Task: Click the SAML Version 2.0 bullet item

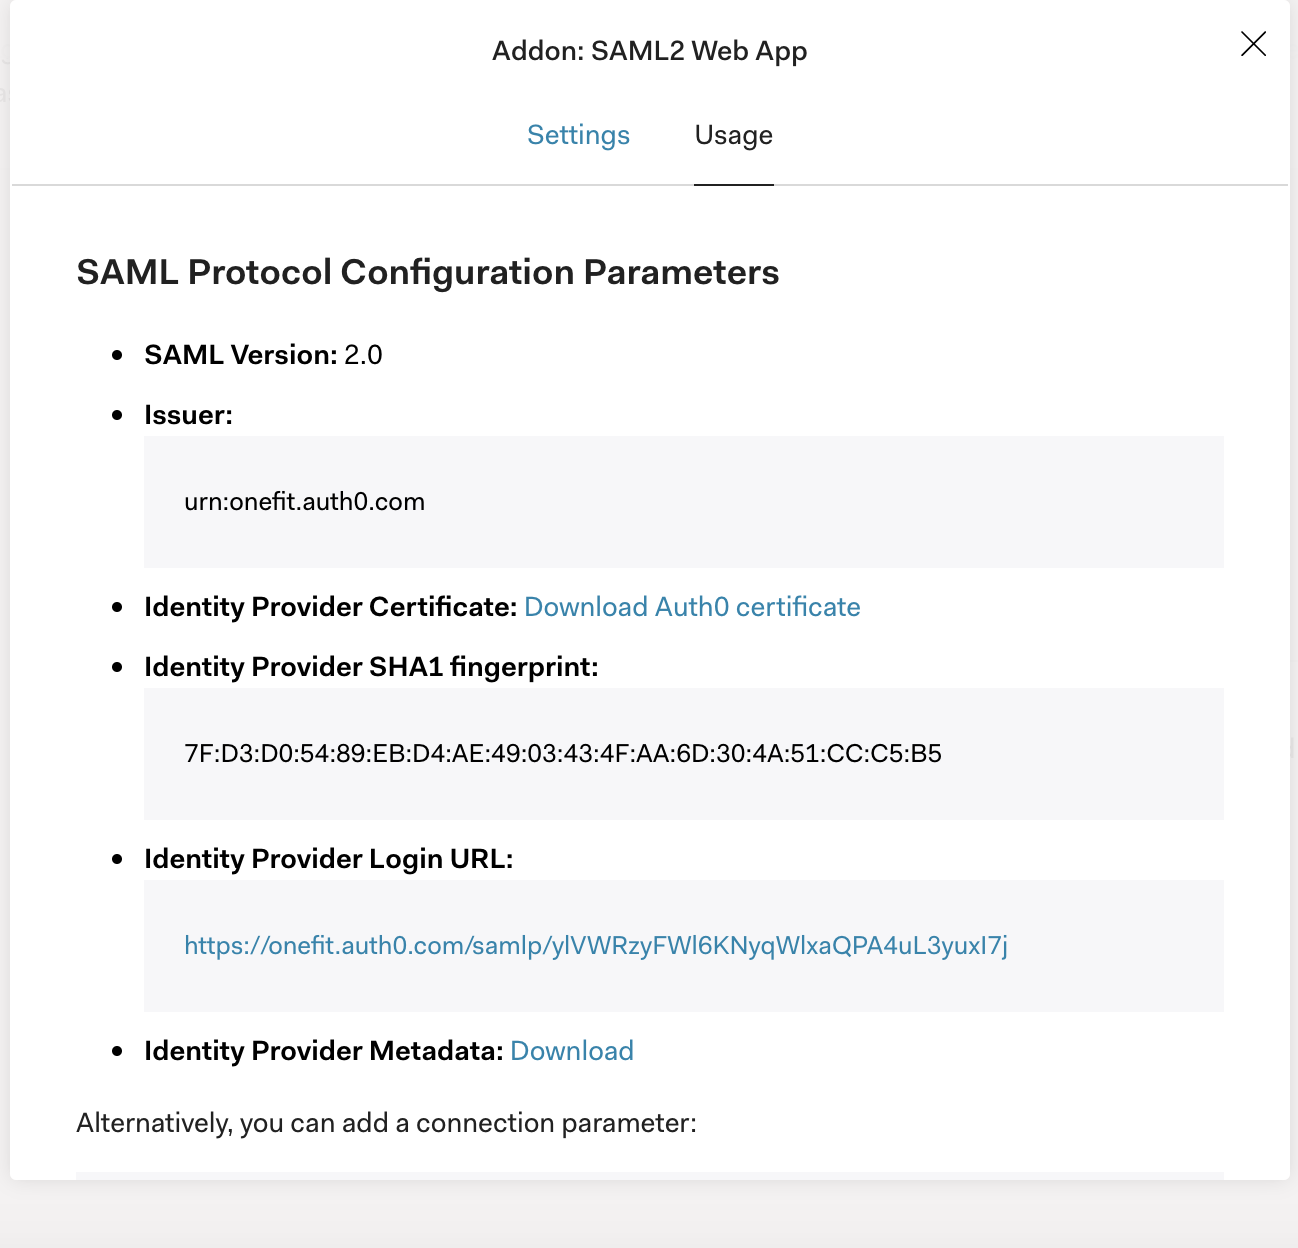Action: [x=263, y=354]
